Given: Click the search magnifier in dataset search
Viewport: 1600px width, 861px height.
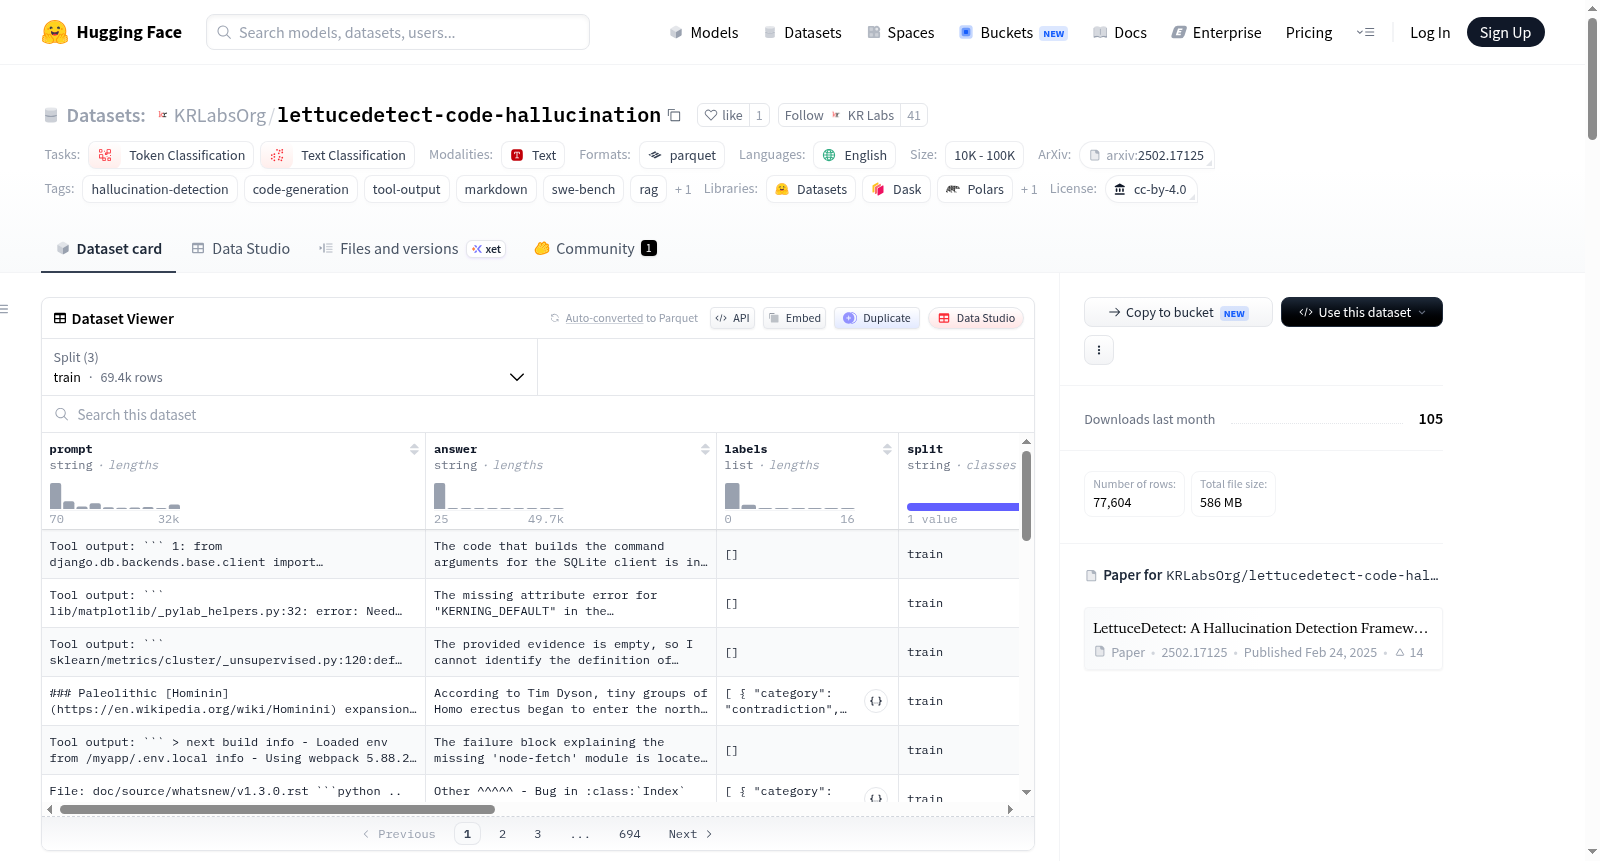Looking at the screenshot, I should click(61, 414).
